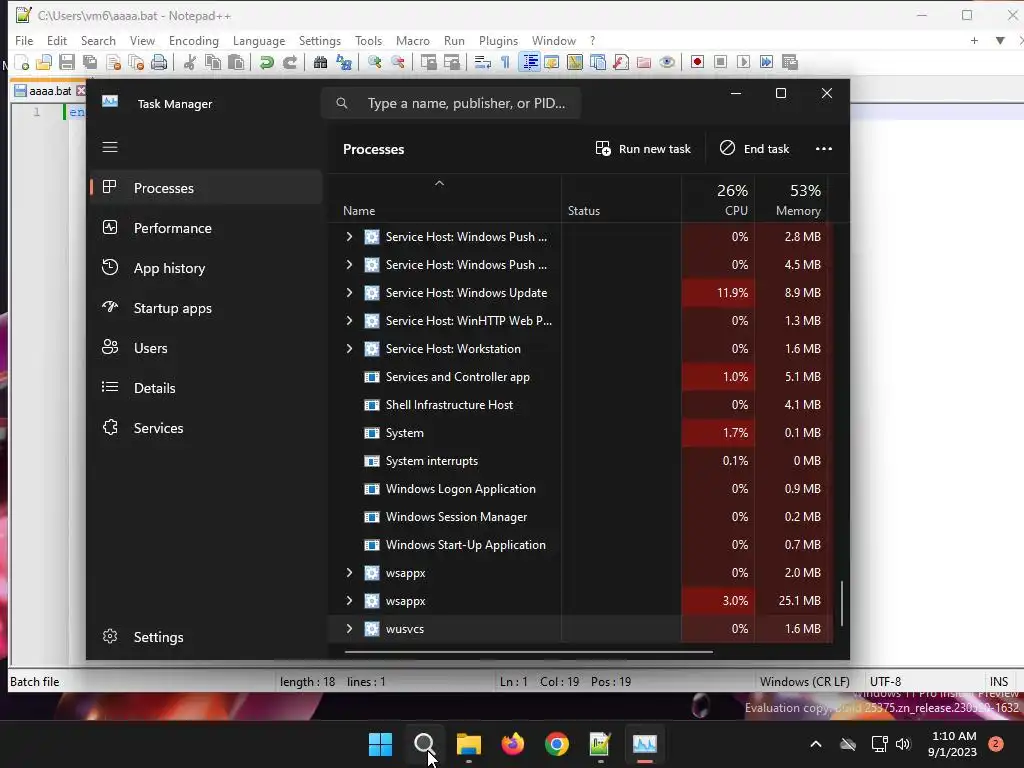The image size is (1024, 768).
Task: Open App history in Task Manager
Action: (204, 268)
